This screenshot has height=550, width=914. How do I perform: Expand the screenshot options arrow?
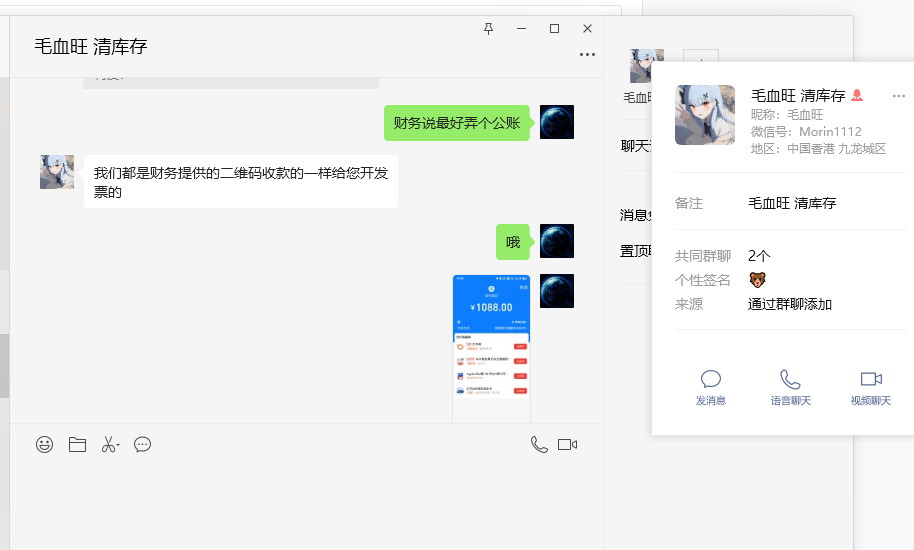(x=118, y=446)
